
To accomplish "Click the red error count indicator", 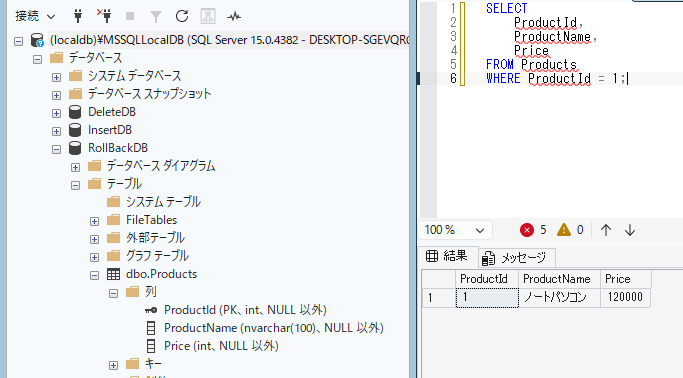I will pos(533,230).
